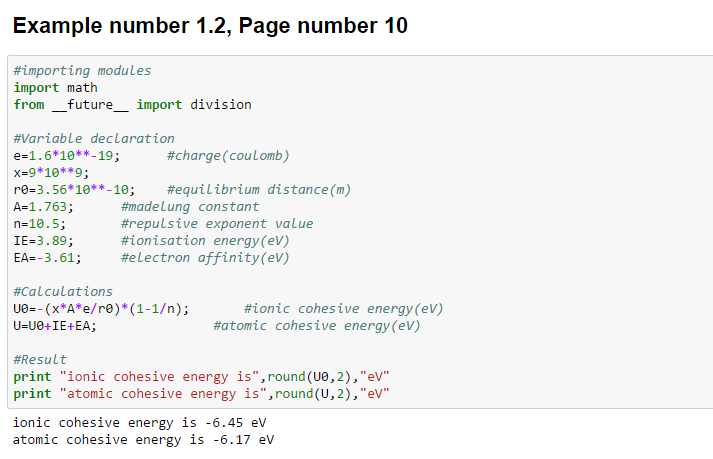
Task: Click the output line showing -6.45 eV
Action: [x=139, y=423]
